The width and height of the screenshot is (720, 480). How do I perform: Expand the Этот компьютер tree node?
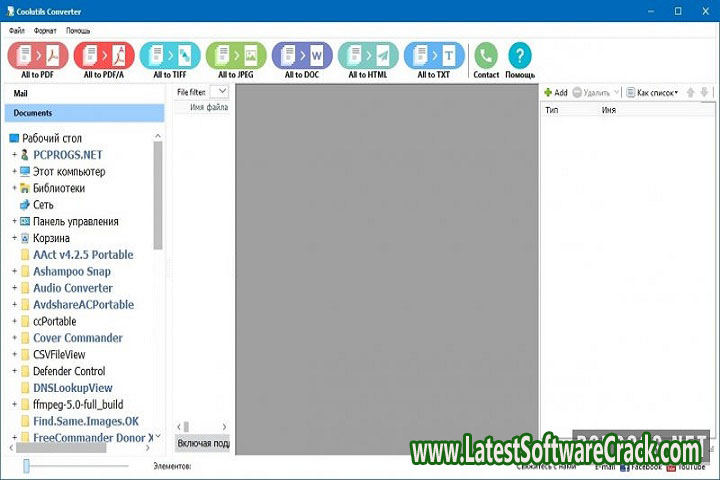point(14,171)
